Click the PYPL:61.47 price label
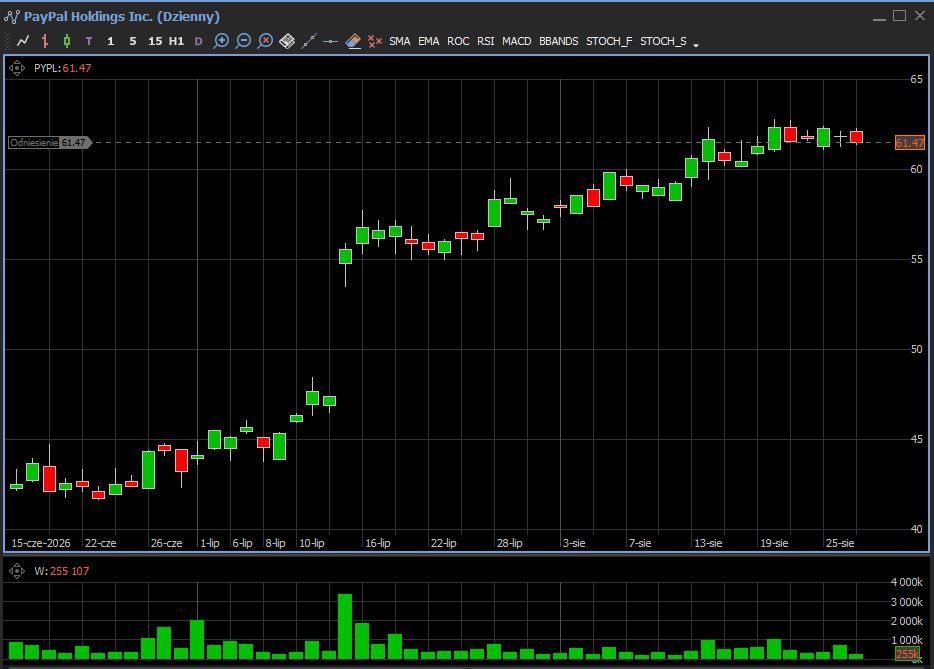Image resolution: width=934 pixels, height=669 pixels. pos(63,68)
